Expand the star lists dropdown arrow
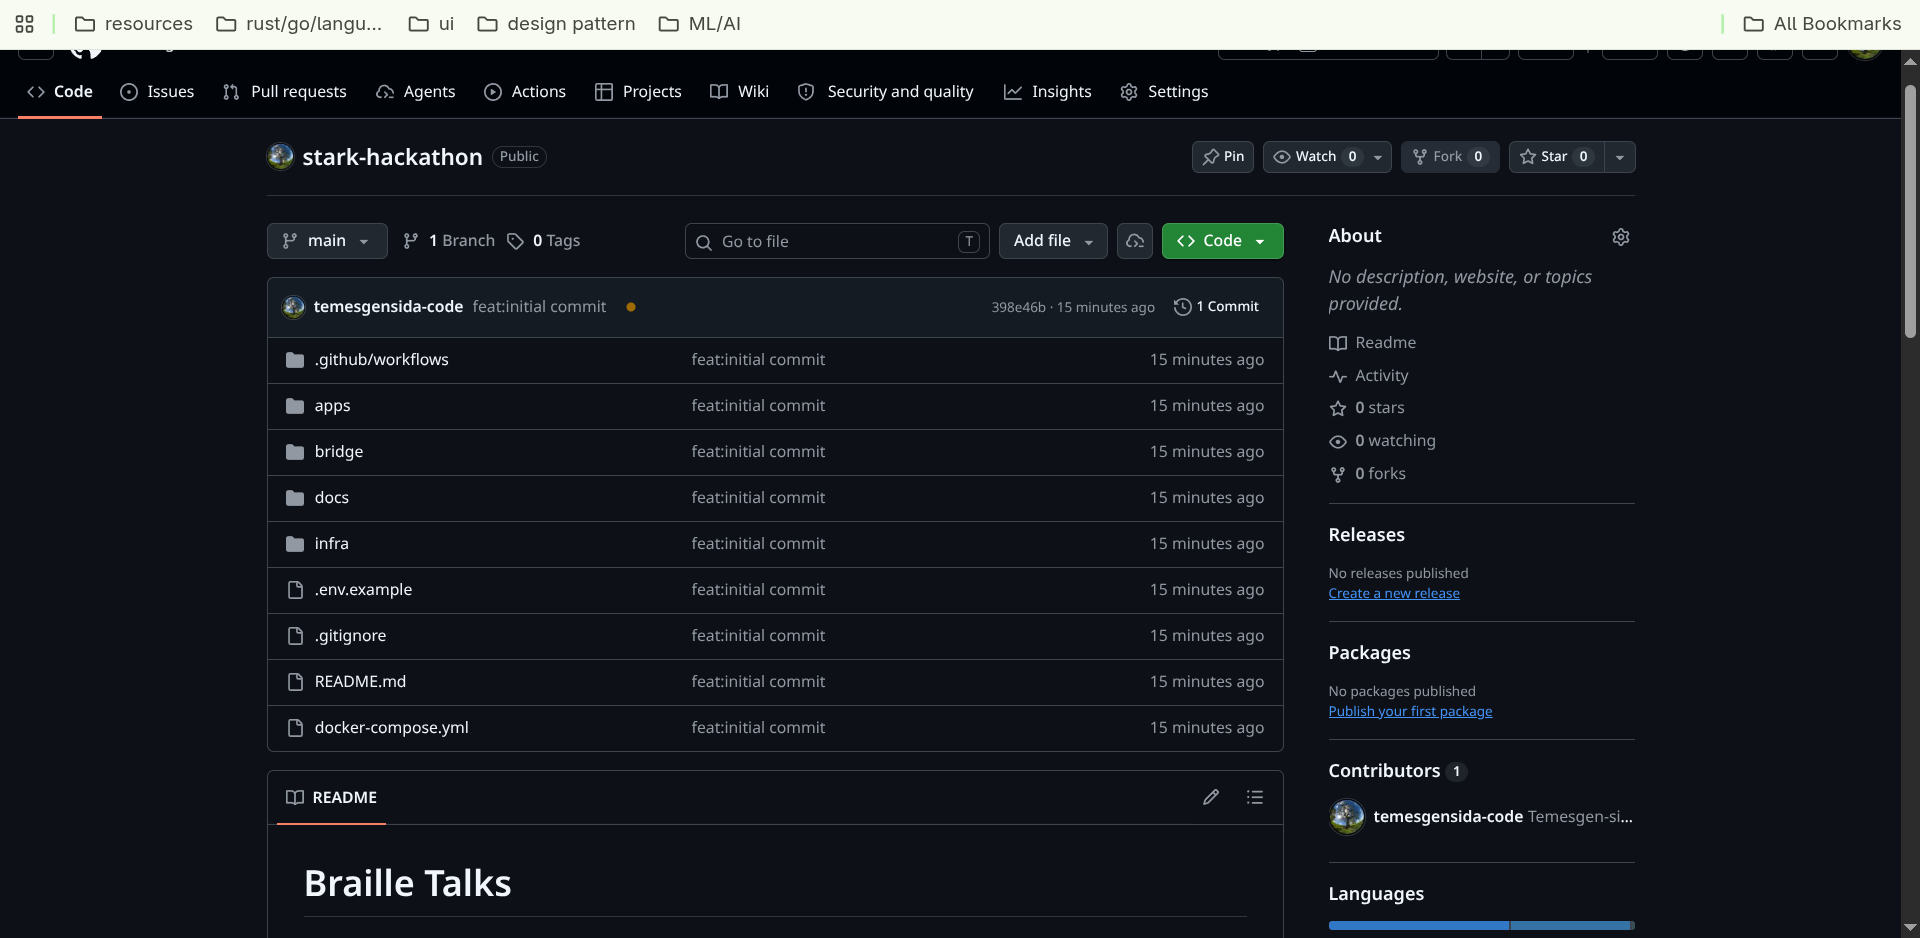Viewport: 1920px width, 938px height. tap(1620, 157)
